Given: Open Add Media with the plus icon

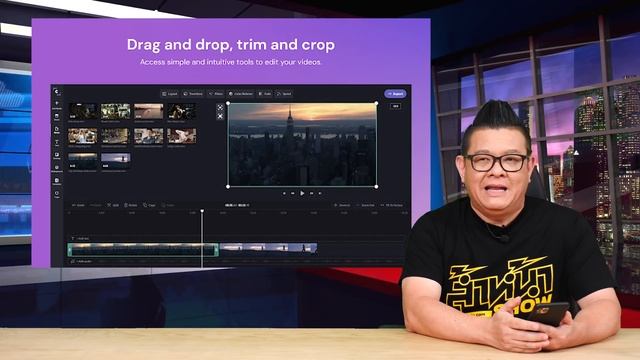Looking at the screenshot, I should coord(57,105).
